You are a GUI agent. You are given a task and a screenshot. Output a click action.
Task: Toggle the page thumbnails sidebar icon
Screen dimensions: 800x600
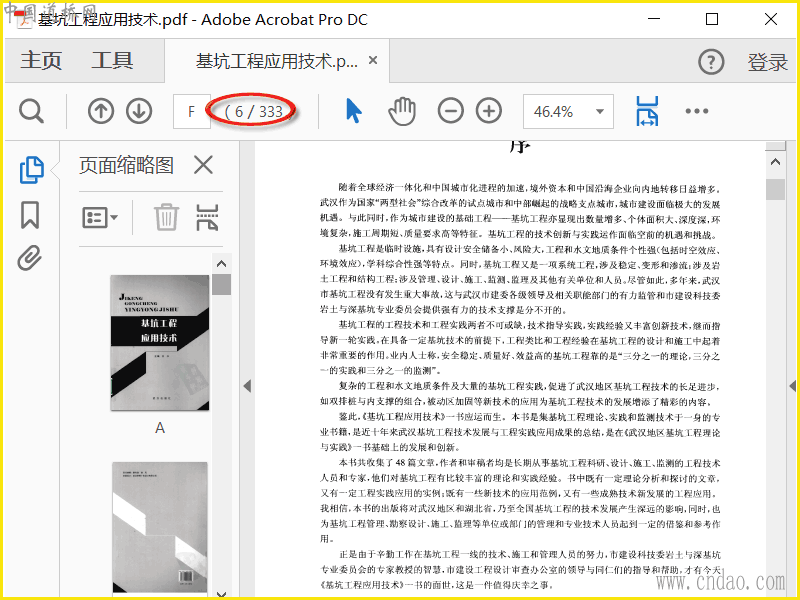[x=31, y=169]
